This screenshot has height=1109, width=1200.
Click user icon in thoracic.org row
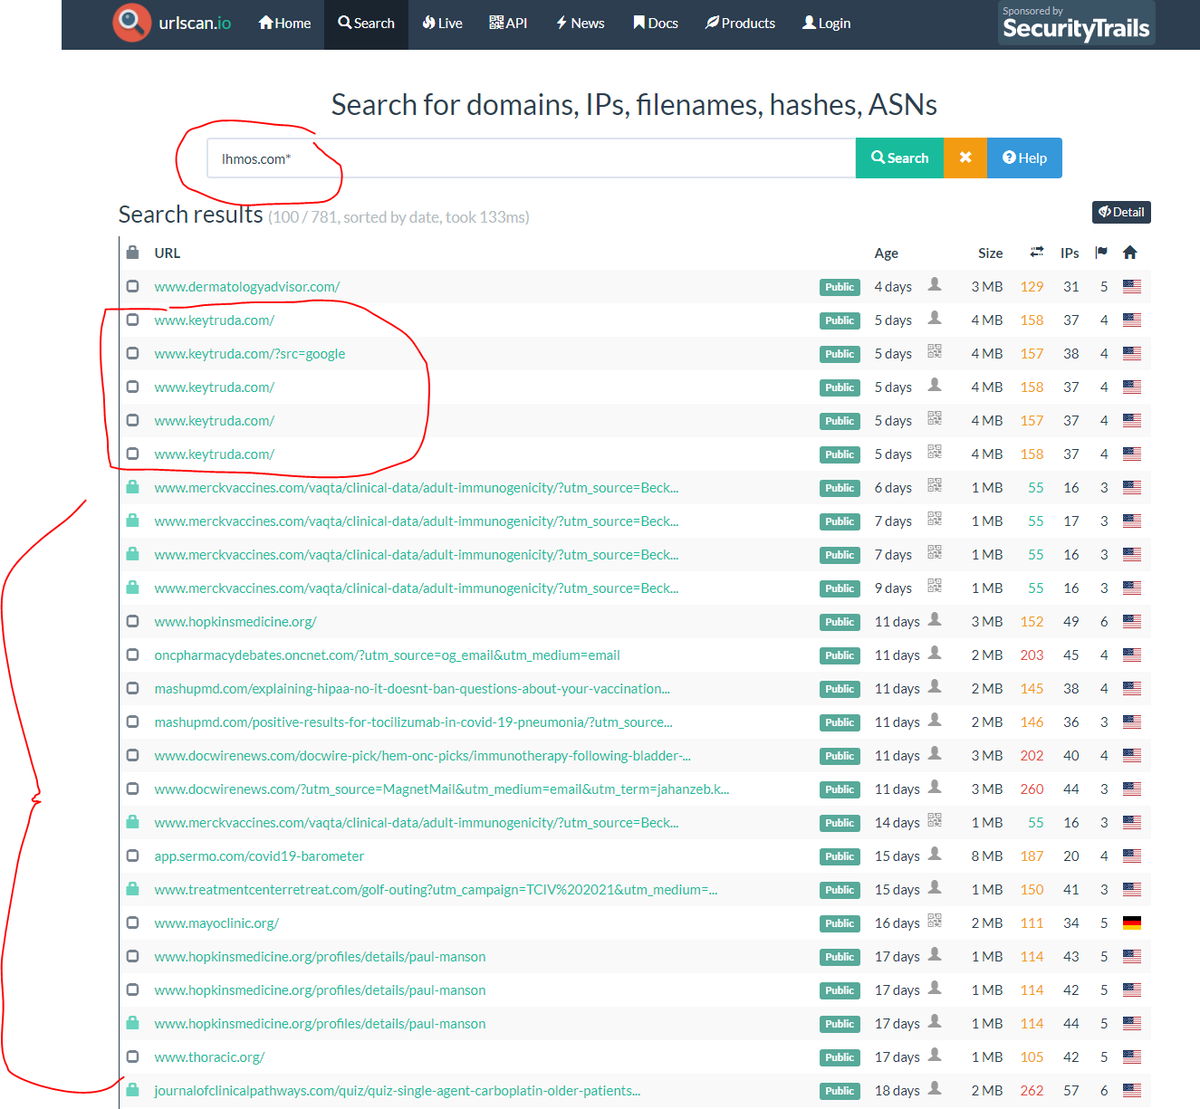click(935, 1055)
